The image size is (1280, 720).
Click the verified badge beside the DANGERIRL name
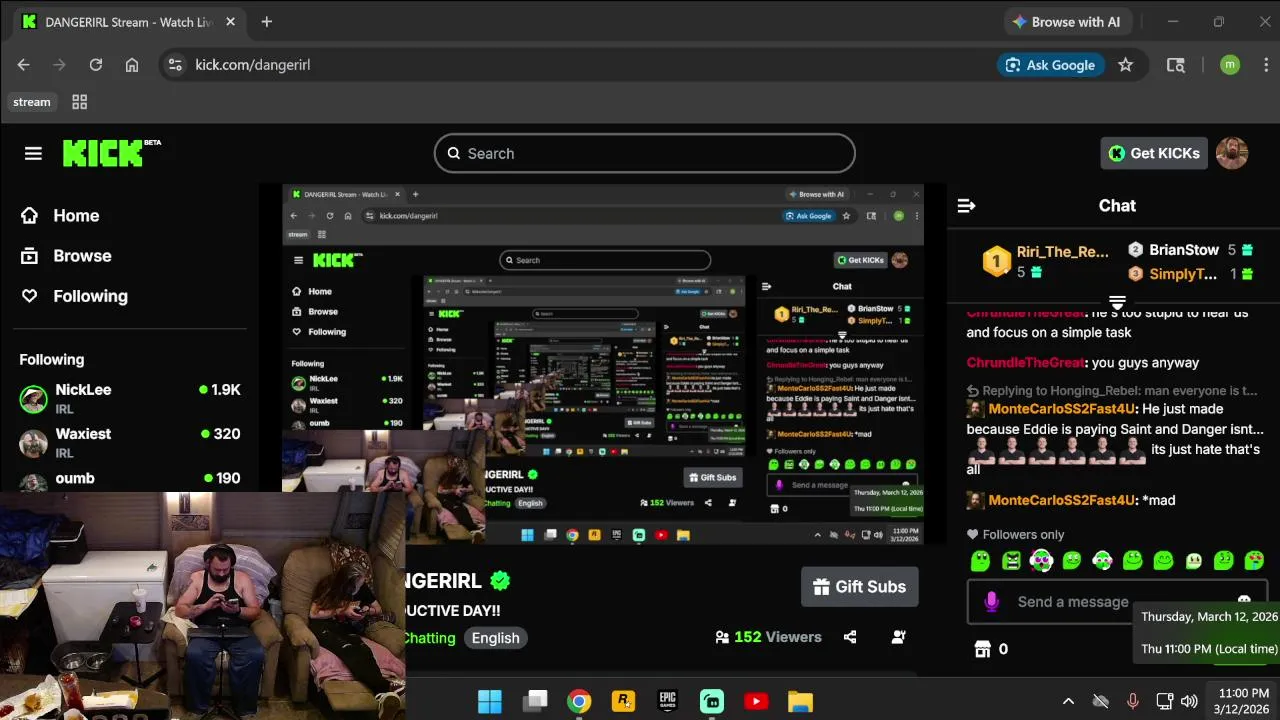[500, 580]
